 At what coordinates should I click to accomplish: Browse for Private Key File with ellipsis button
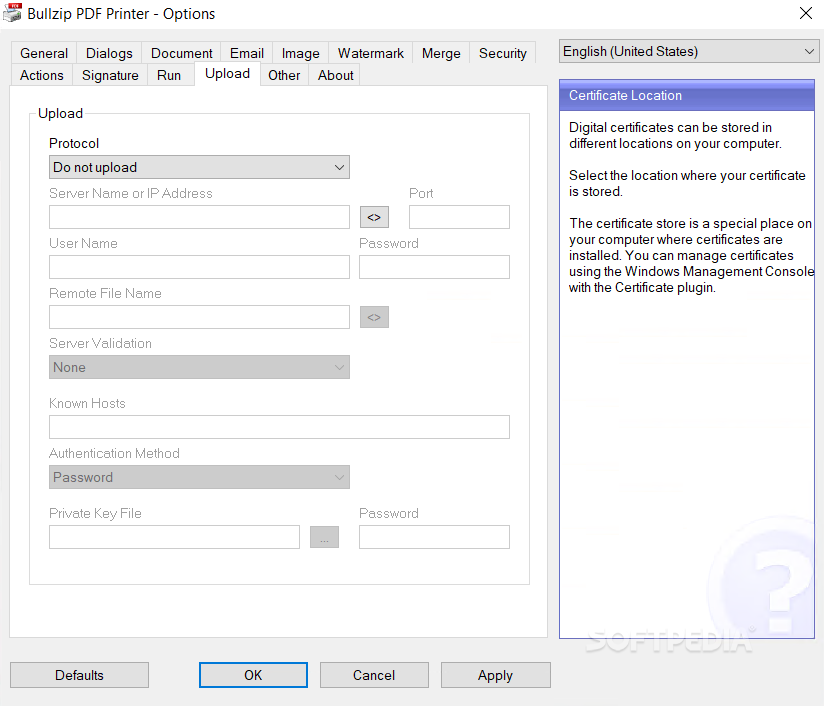point(324,537)
